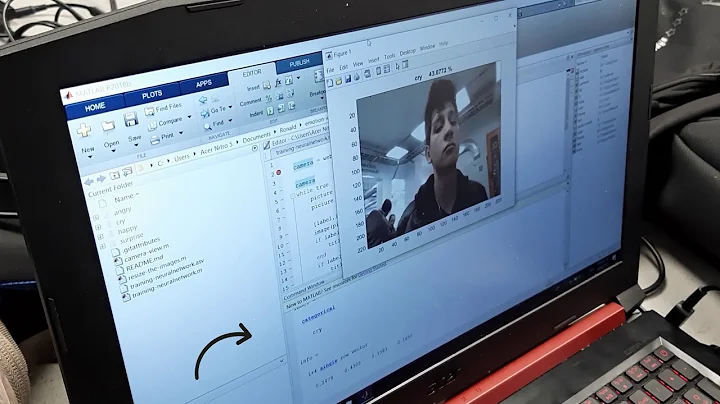Open the Figure 1 View menu
The image size is (720, 404).
(x=358, y=63)
